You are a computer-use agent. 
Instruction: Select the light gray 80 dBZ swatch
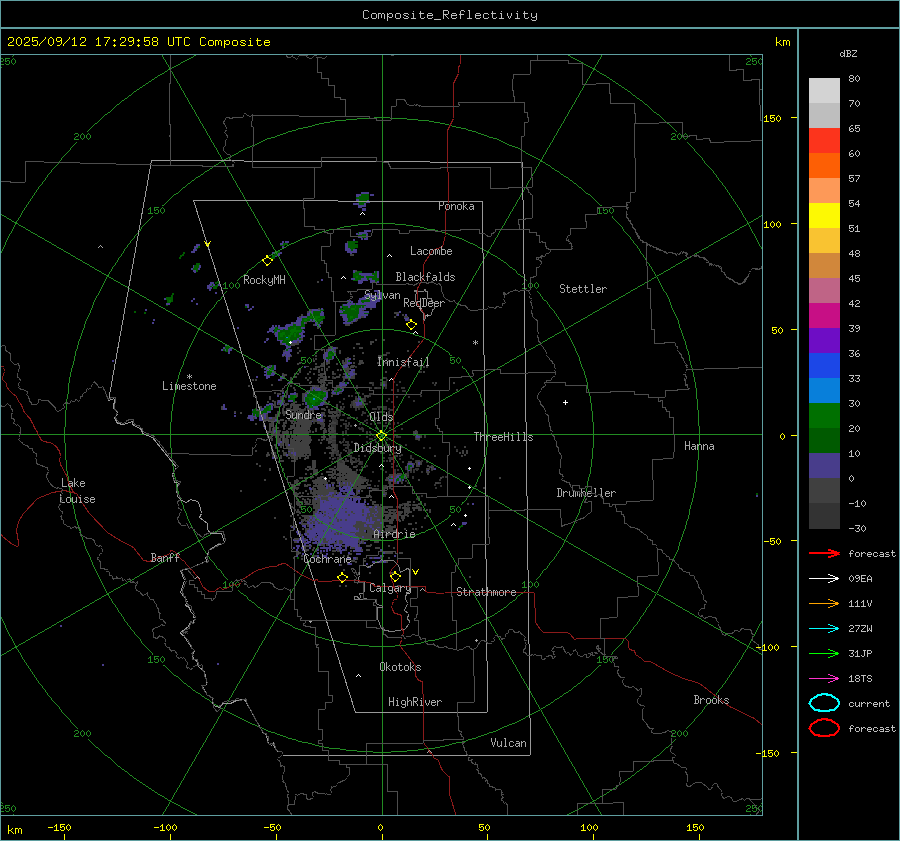pos(824,90)
